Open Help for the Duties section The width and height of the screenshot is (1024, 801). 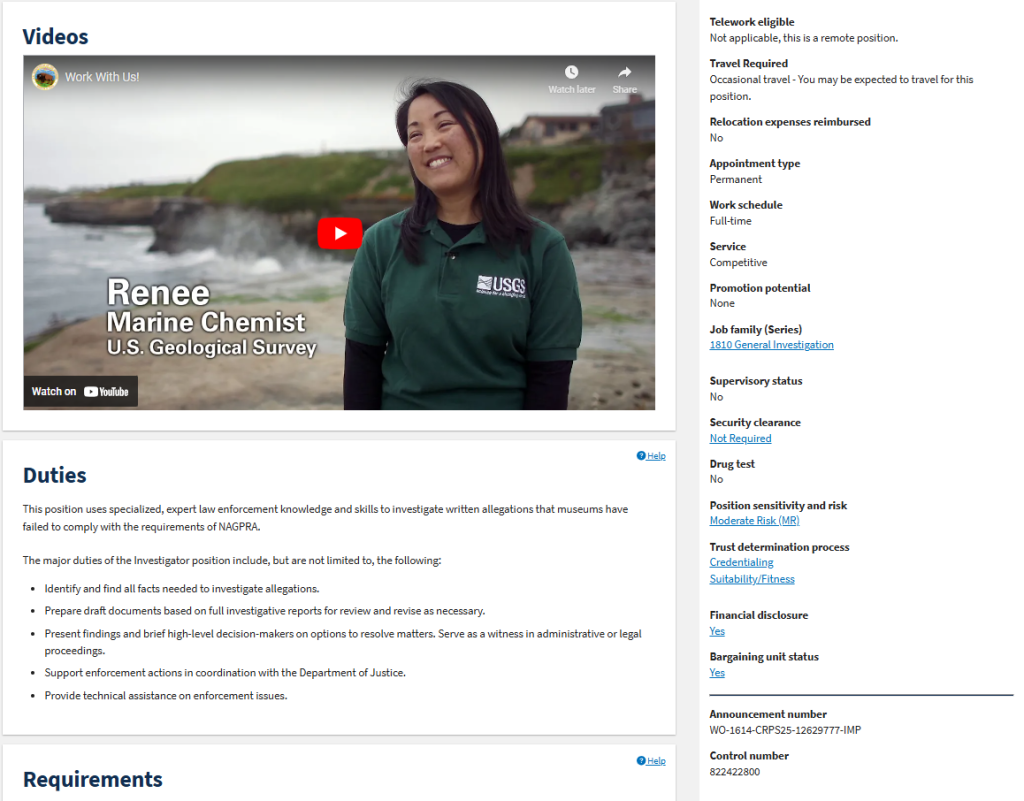click(651, 456)
